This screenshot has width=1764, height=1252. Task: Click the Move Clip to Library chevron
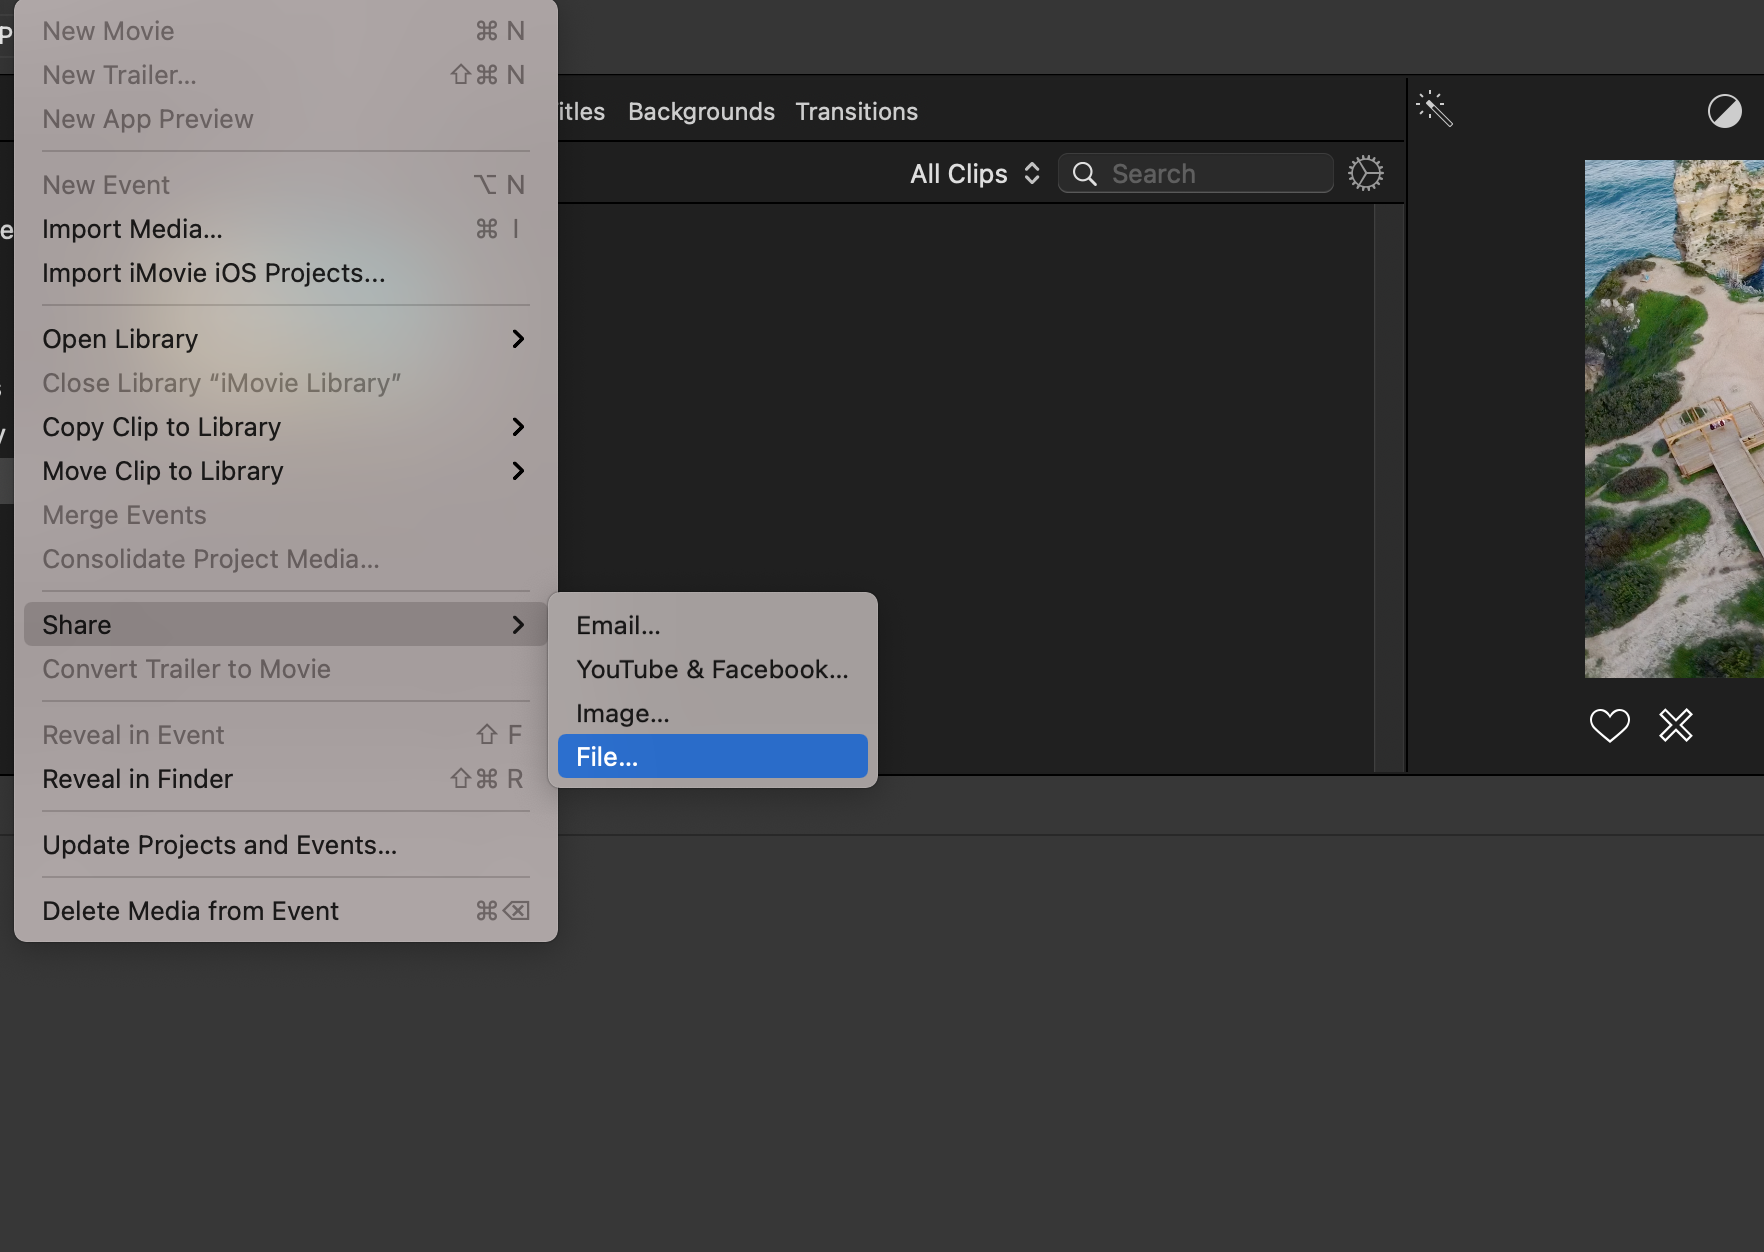coord(518,471)
